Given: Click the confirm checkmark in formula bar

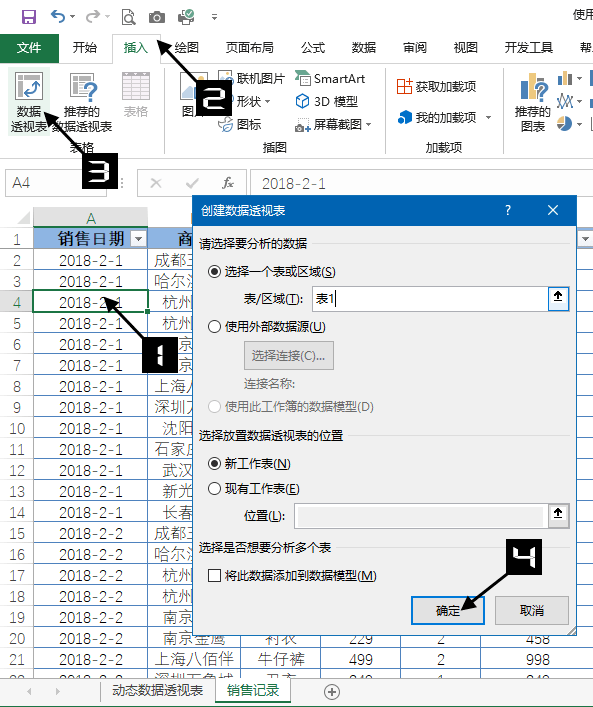Looking at the screenshot, I should 193,183.
